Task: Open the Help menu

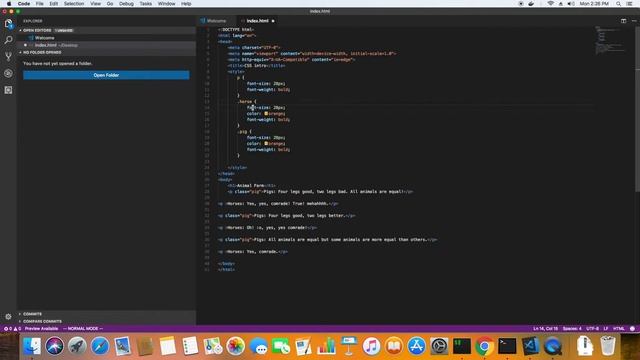Action: pyautogui.click(x=186, y=4)
